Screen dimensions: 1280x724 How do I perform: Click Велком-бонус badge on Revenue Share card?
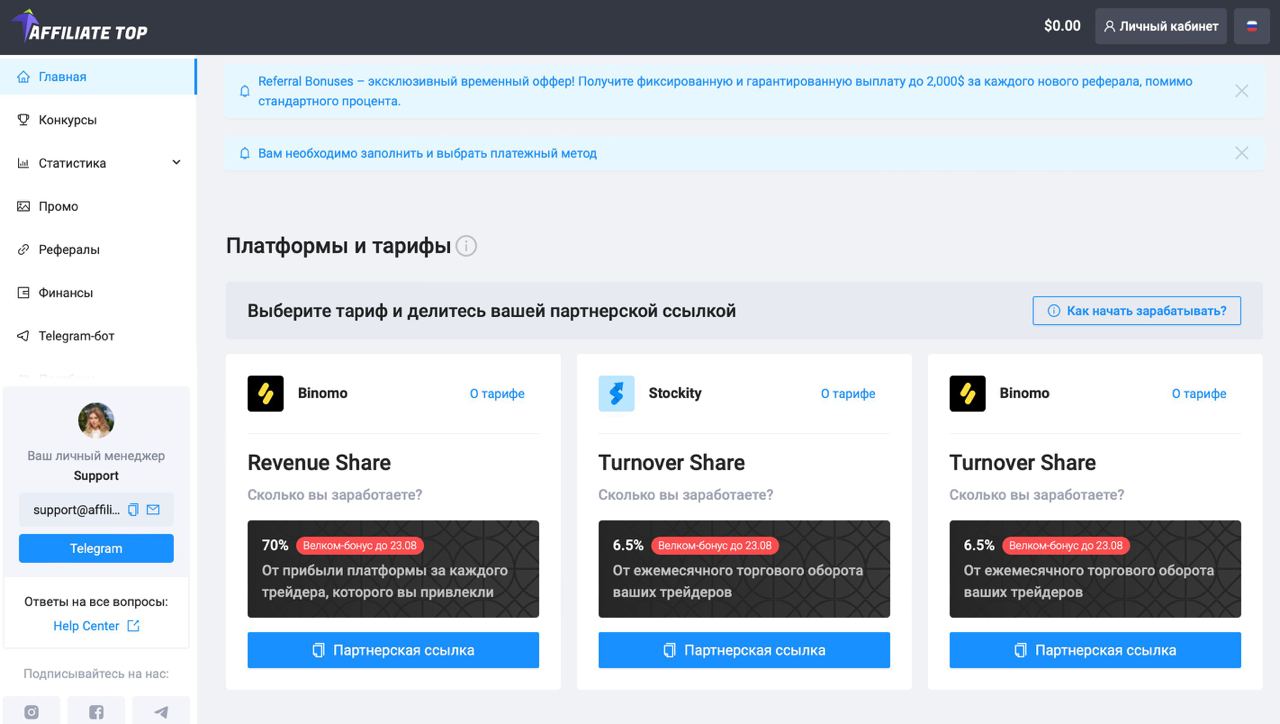[360, 546]
